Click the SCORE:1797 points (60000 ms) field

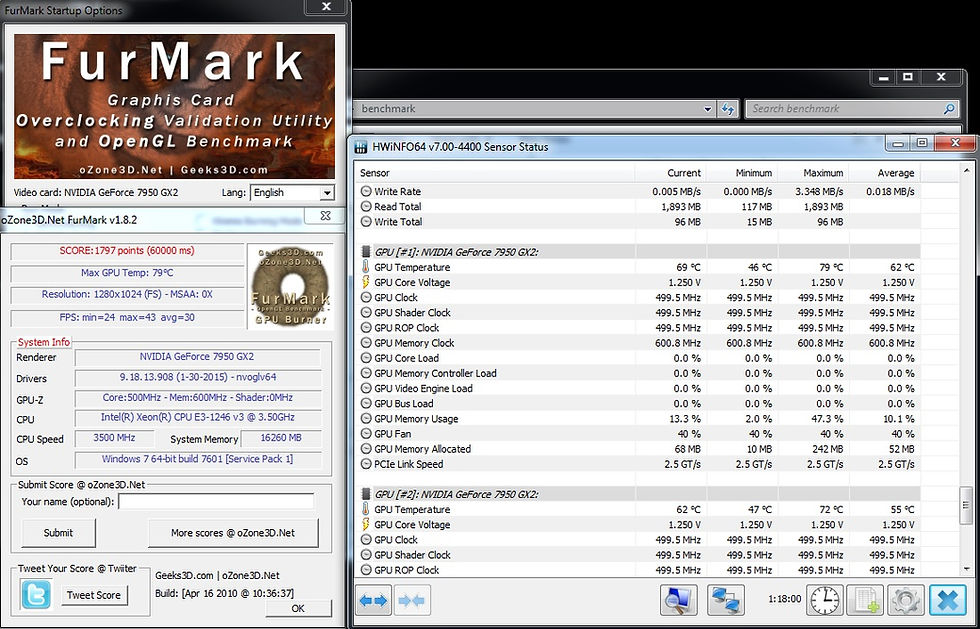pyautogui.click(x=127, y=251)
